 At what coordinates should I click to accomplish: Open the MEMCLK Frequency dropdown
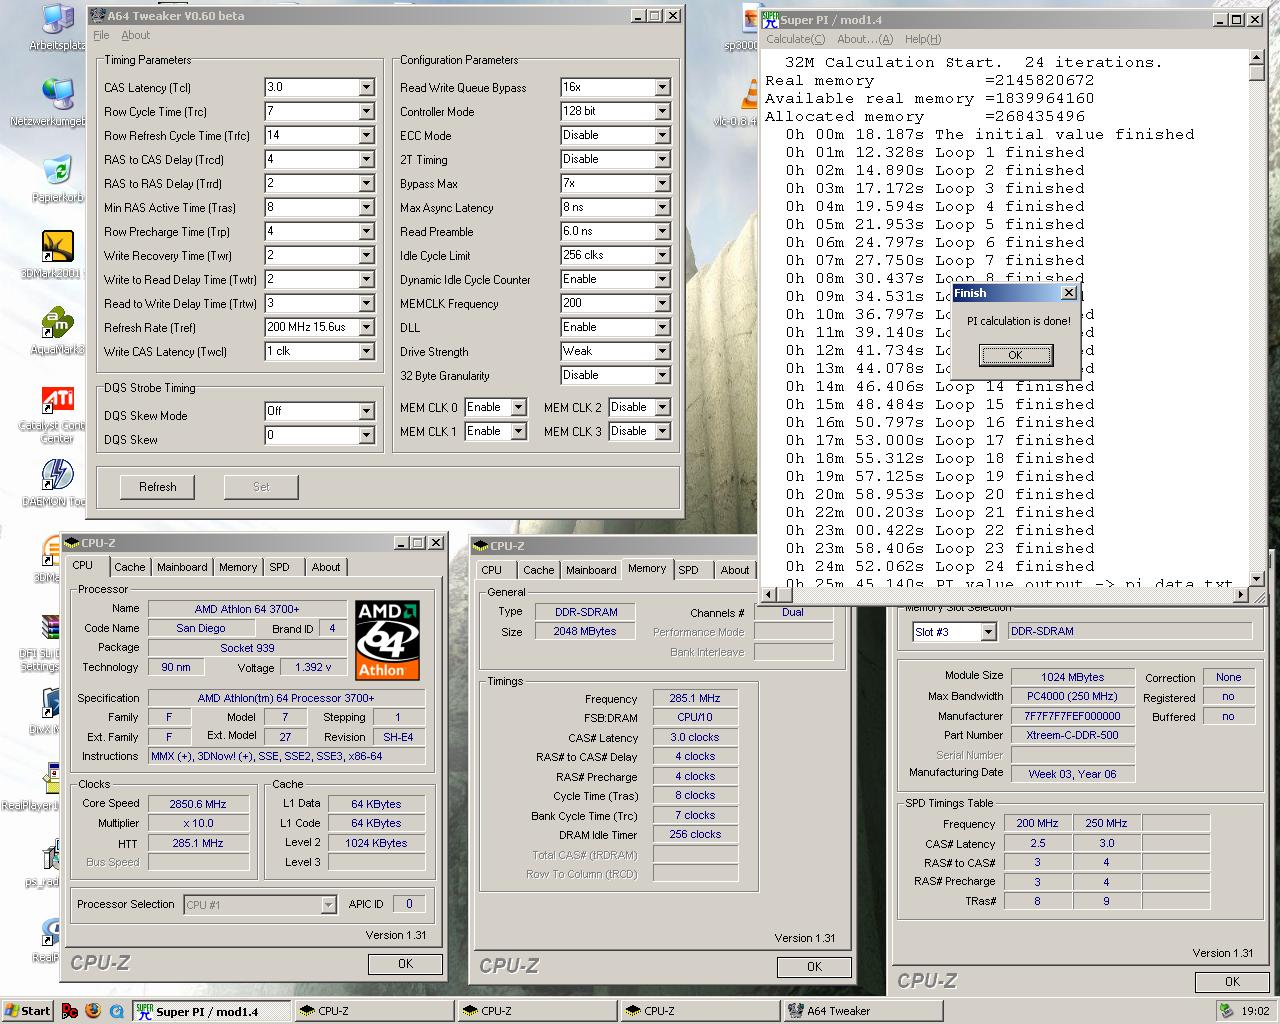(662, 303)
